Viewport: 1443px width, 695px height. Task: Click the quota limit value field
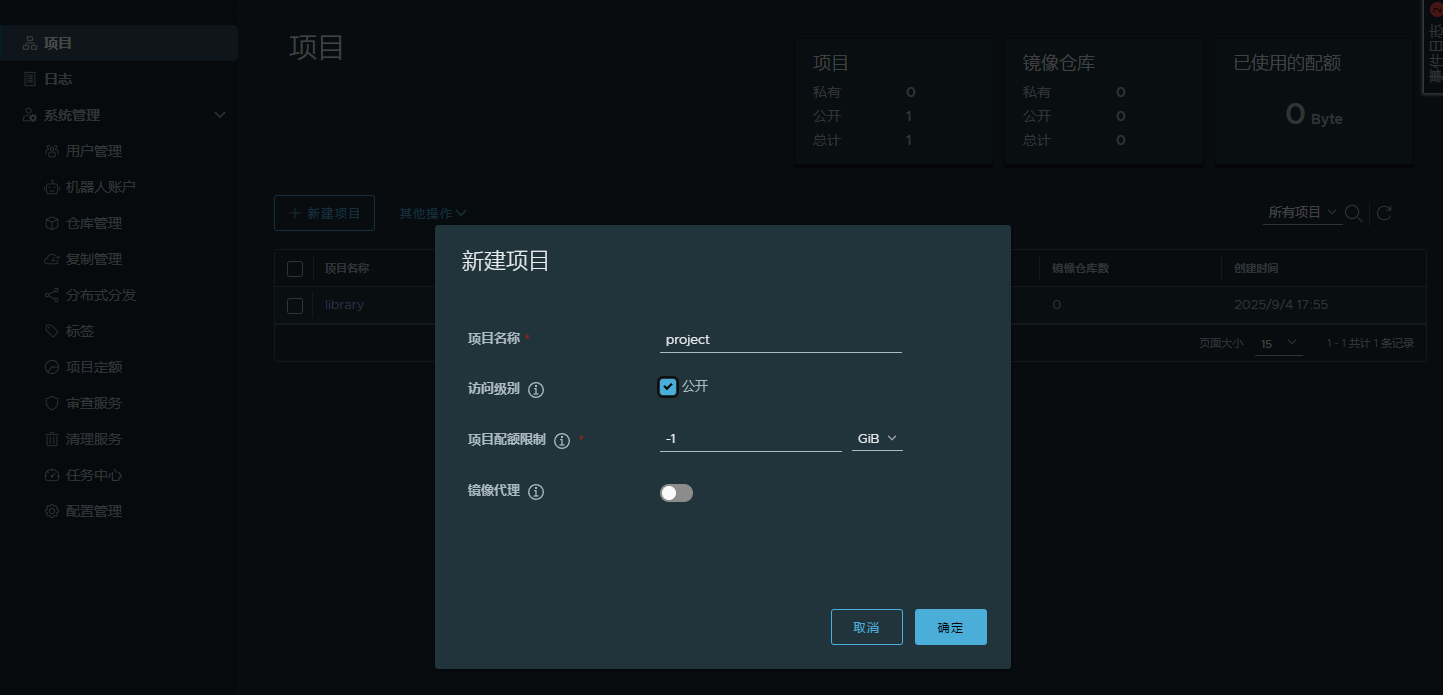750,439
